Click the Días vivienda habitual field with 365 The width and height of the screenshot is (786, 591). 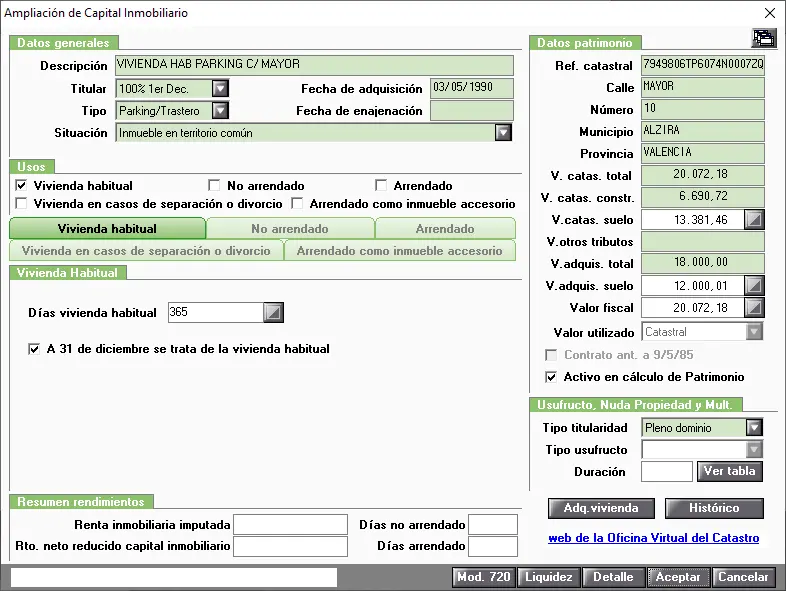click(x=216, y=312)
